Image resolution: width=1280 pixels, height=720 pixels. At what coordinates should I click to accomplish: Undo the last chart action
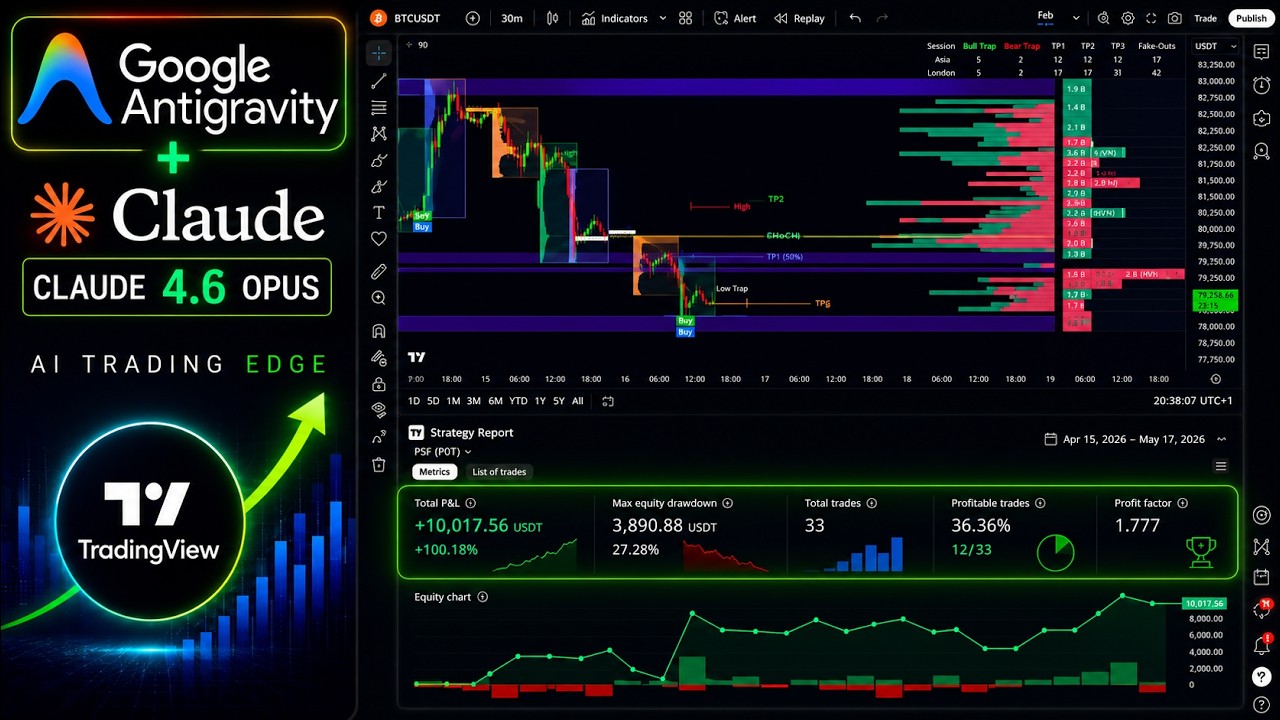(x=855, y=18)
